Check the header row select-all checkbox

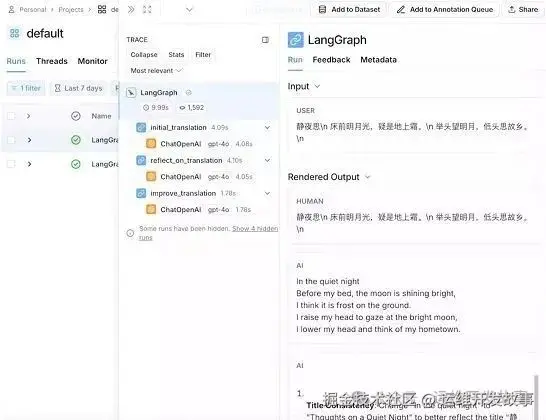11,116
